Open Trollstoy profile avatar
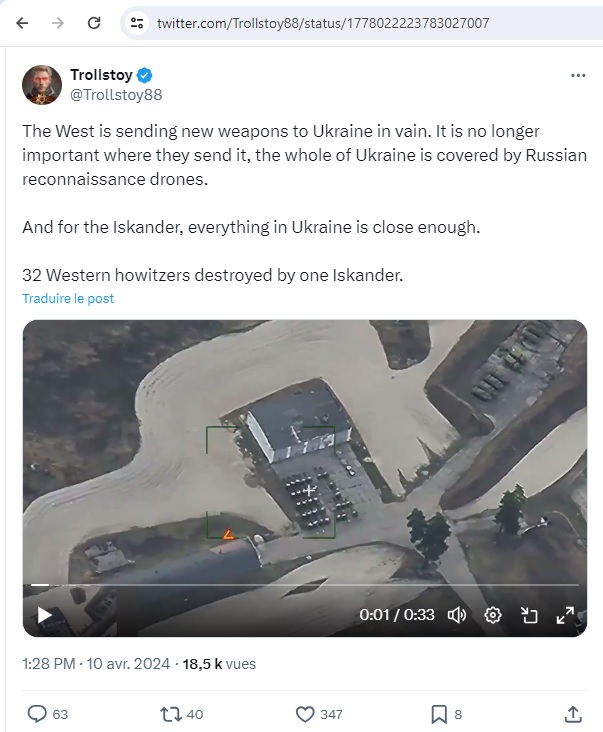Image resolution: width=603 pixels, height=732 pixels. [42, 84]
